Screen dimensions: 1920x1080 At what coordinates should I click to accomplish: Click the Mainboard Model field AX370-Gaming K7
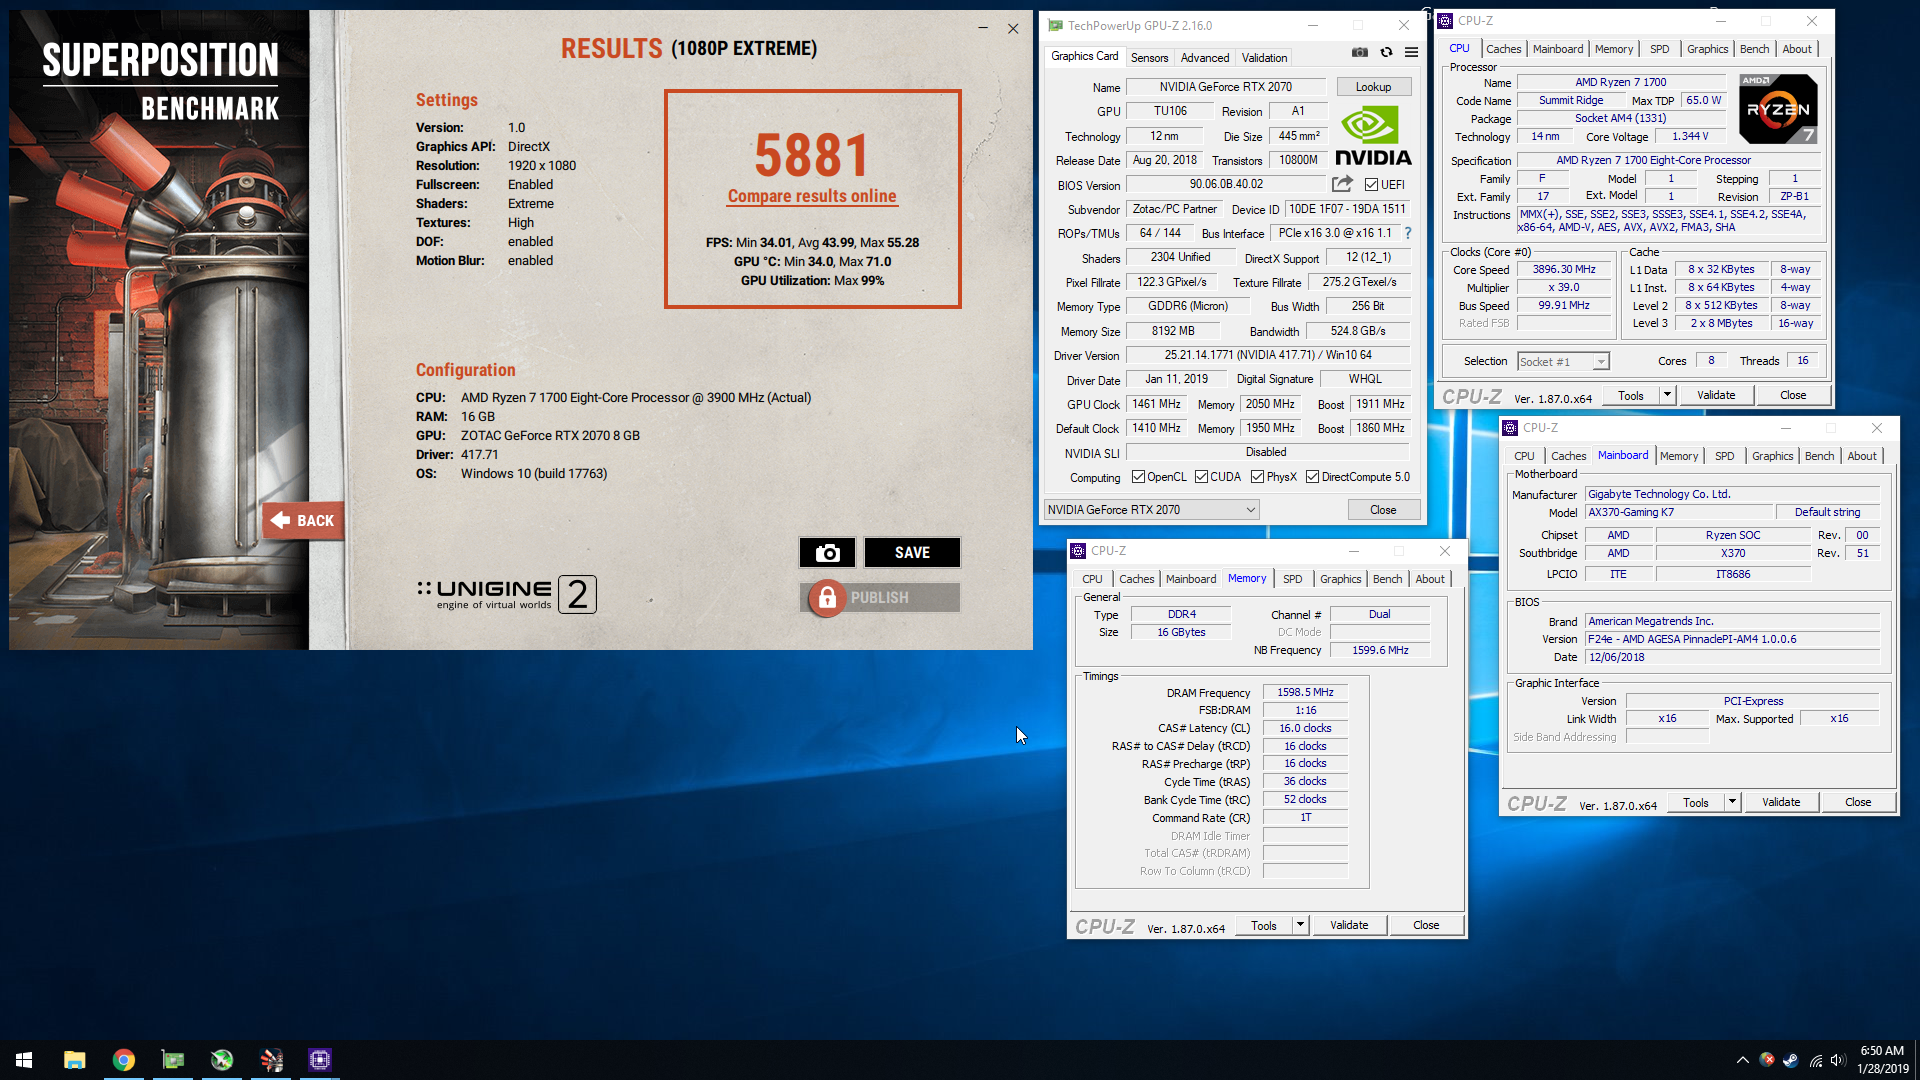coord(1679,512)
